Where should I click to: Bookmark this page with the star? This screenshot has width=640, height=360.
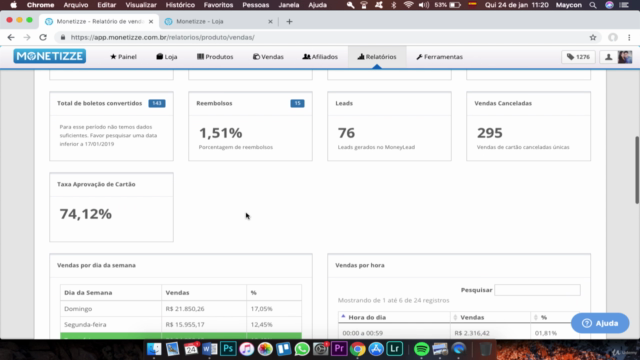593,37
